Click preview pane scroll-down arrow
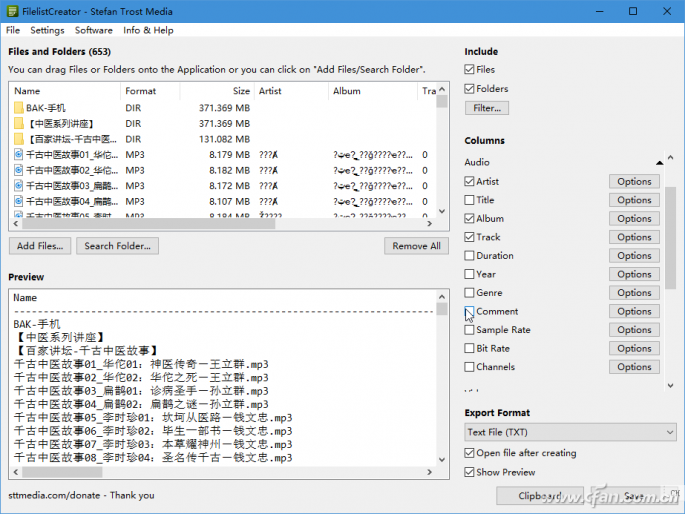 pos(442,459)
